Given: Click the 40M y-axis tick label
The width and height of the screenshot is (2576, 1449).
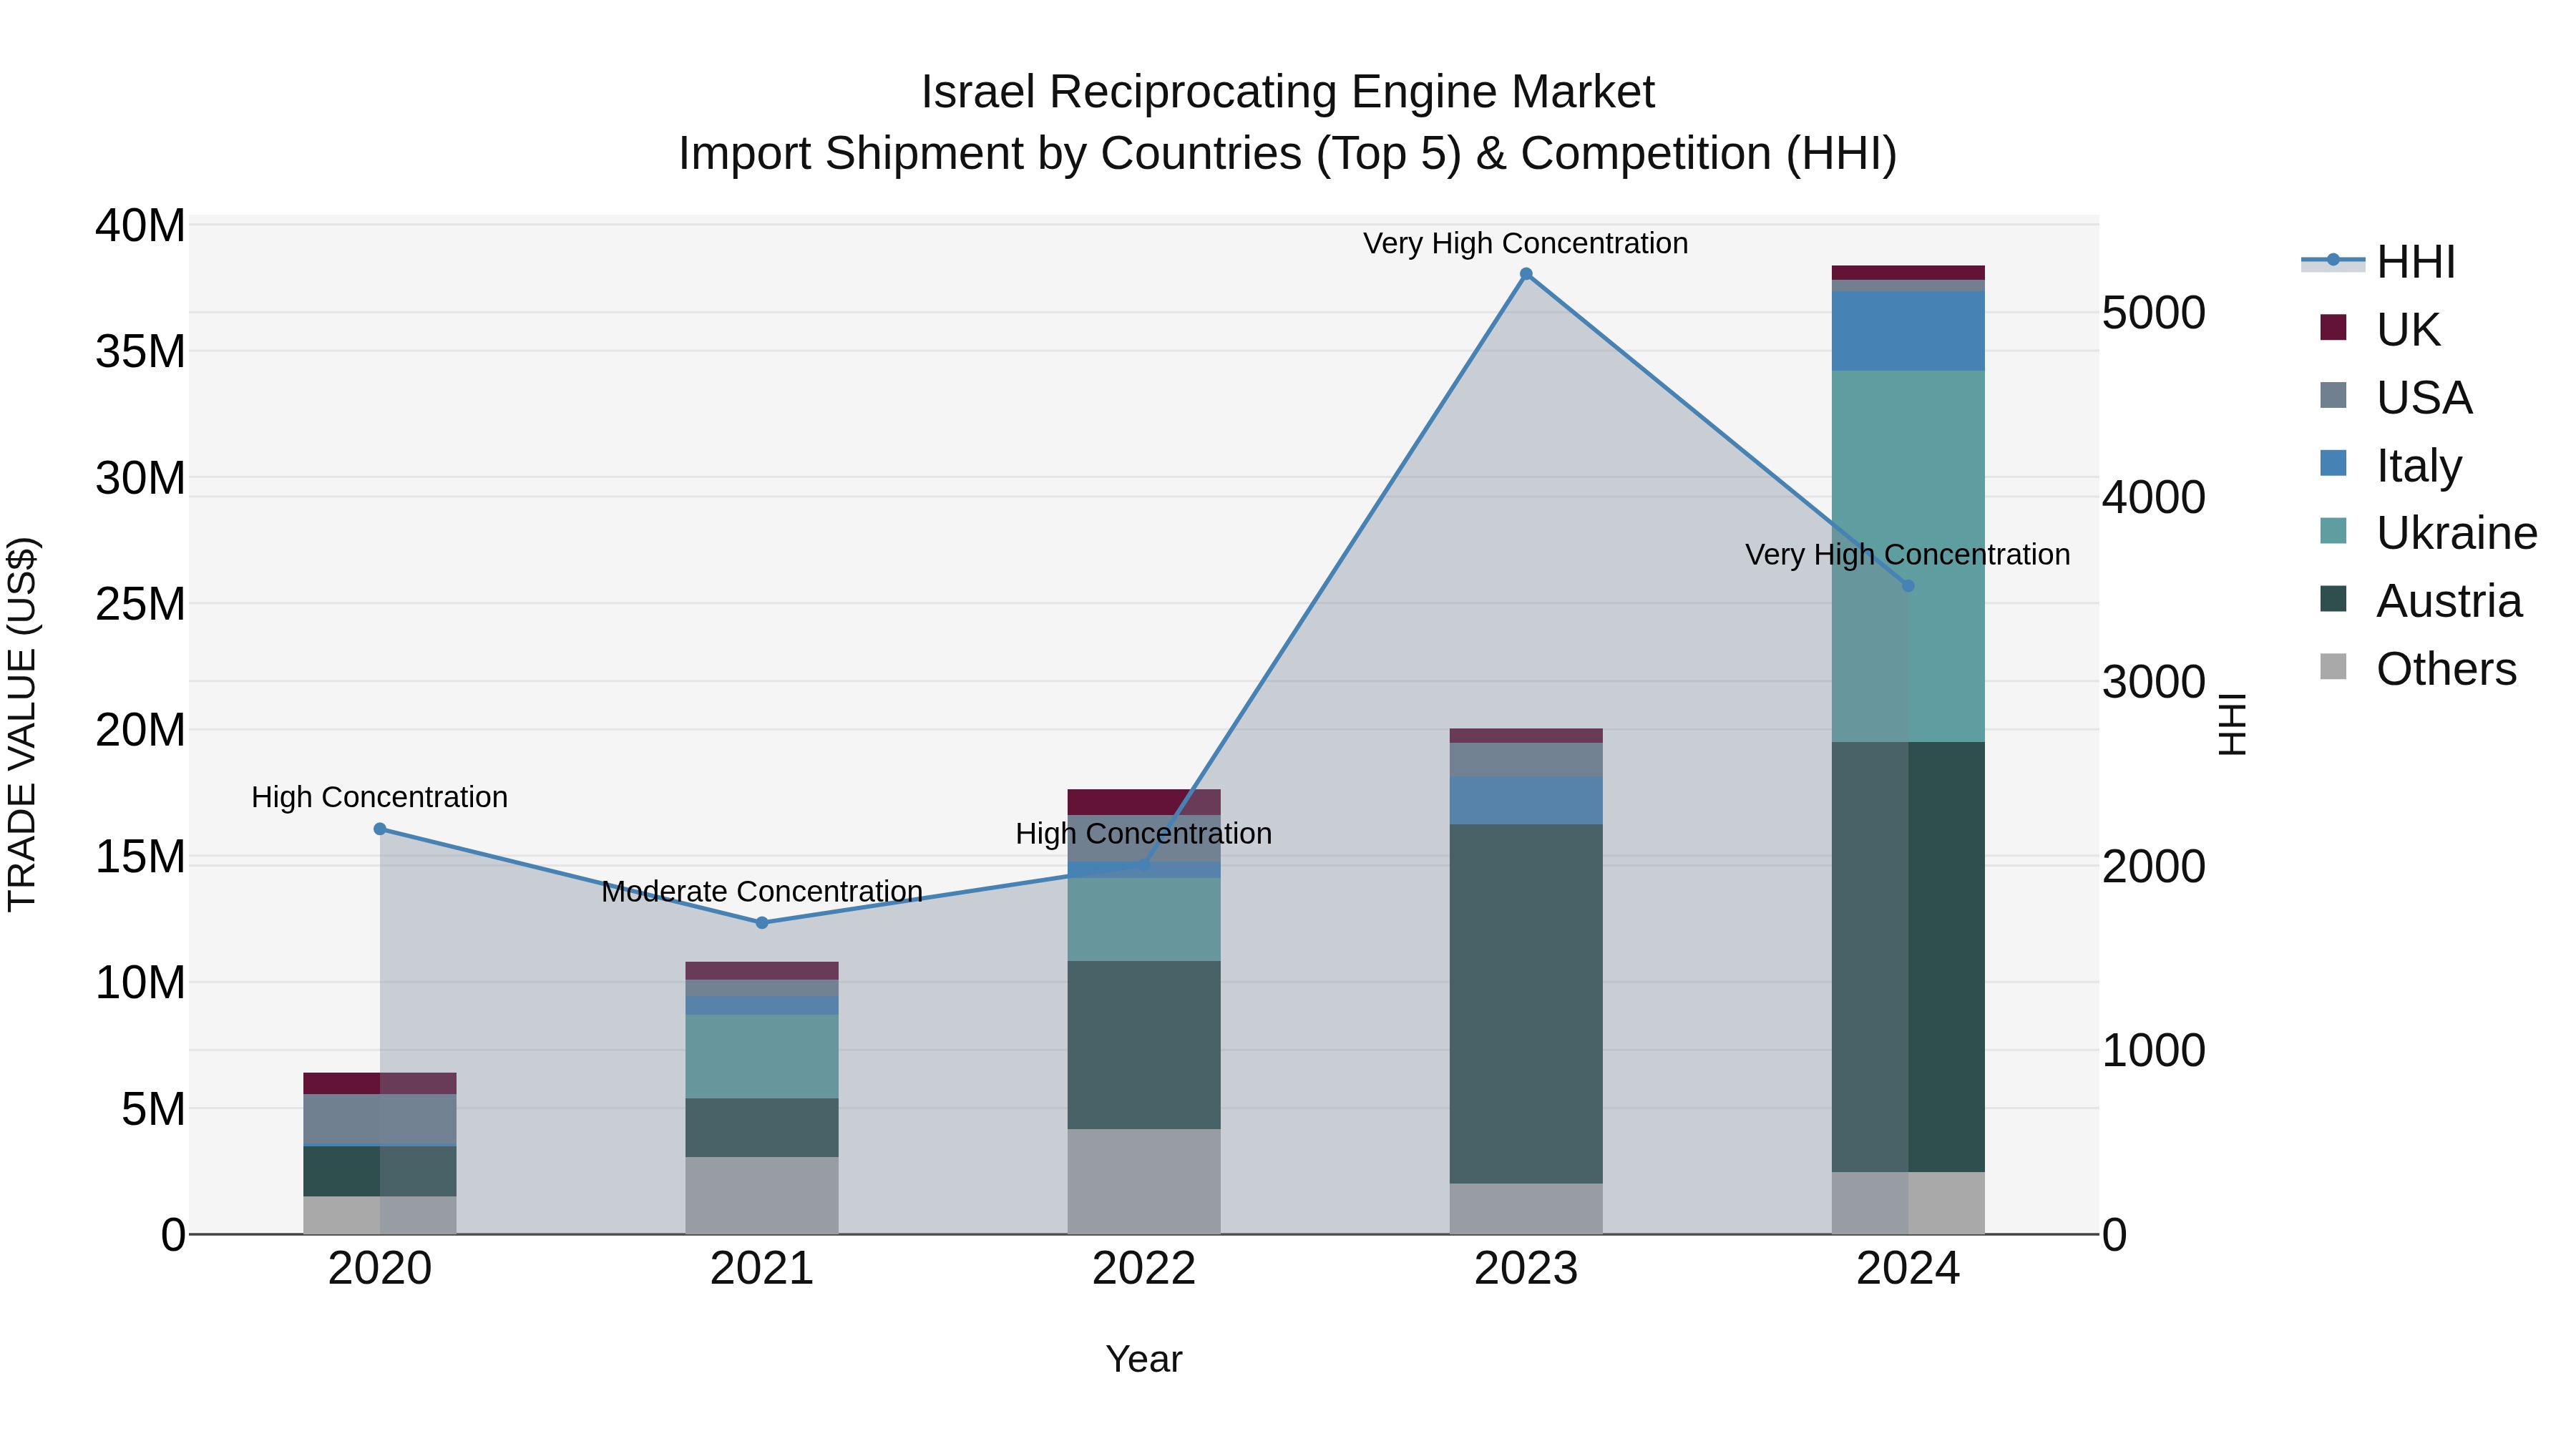Looking at the screenshot, I should [140, 226].
